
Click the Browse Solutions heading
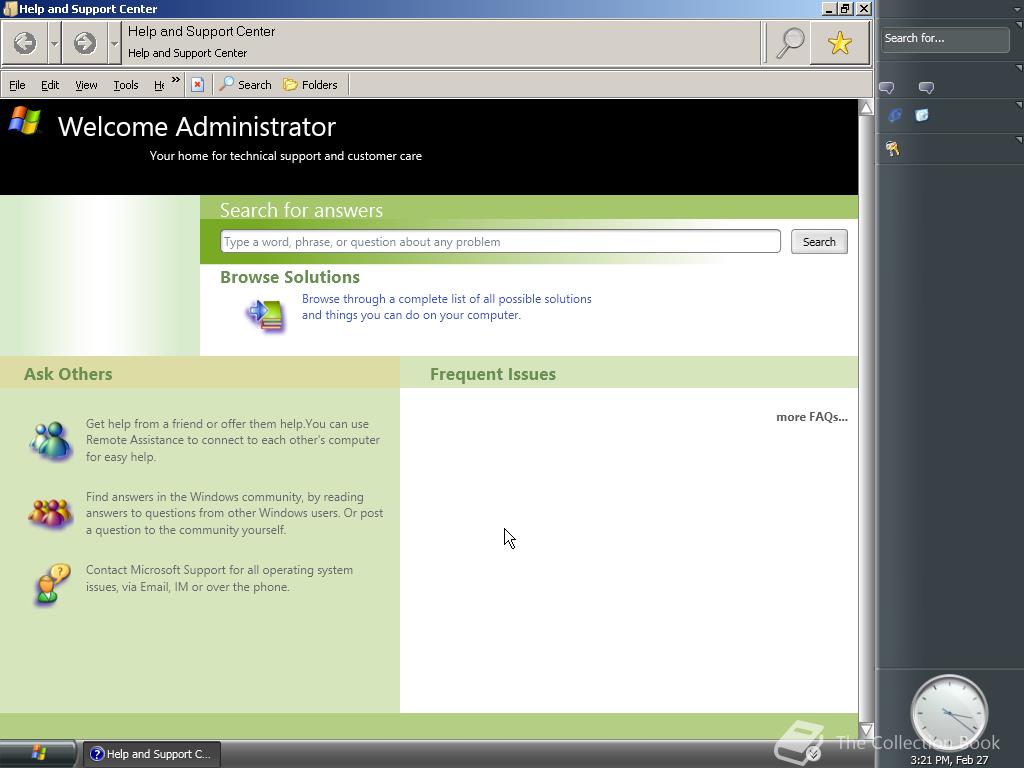pos(290,277)
